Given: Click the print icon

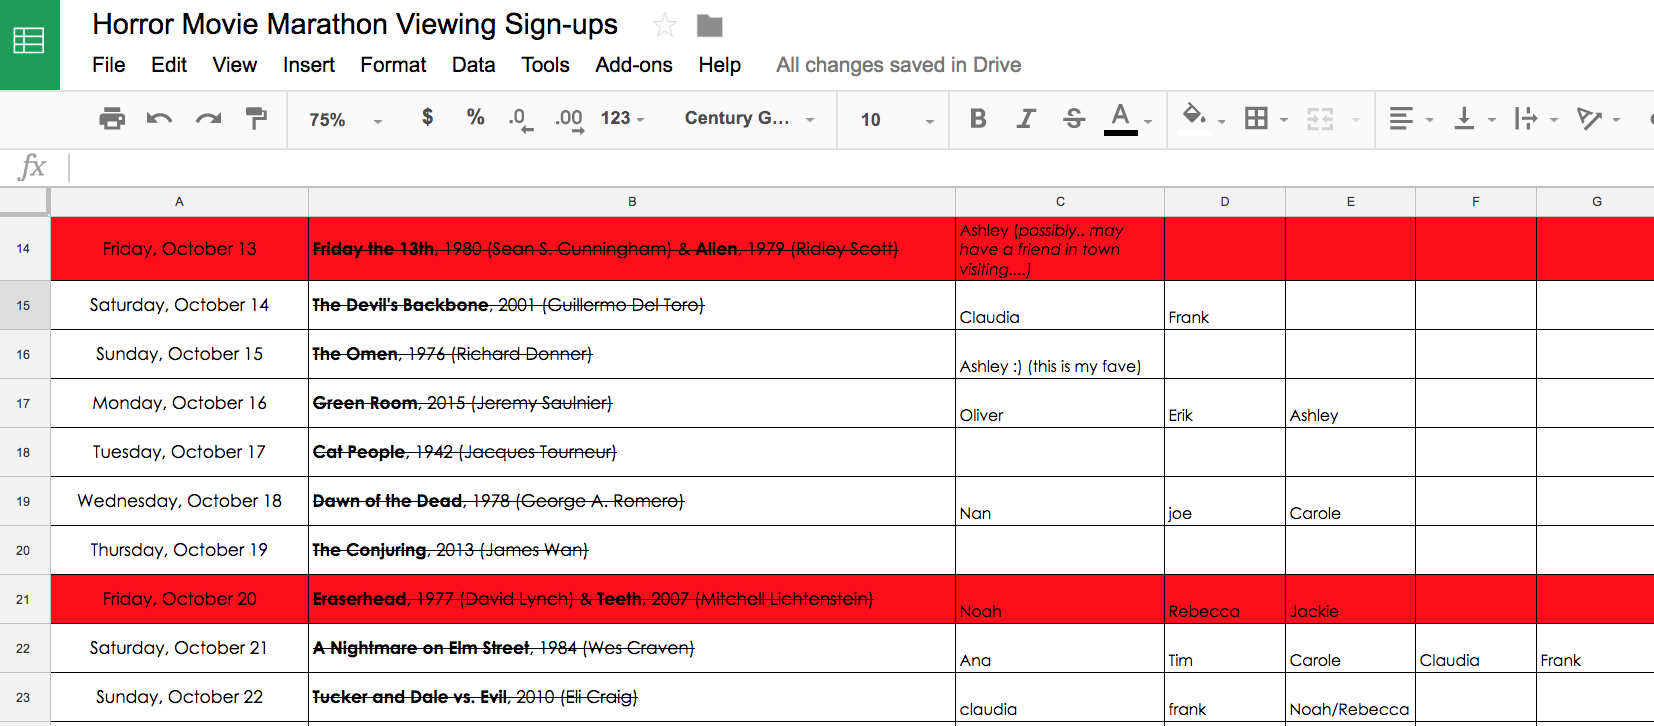Looking at the screenshot, I should click(112, 119).
